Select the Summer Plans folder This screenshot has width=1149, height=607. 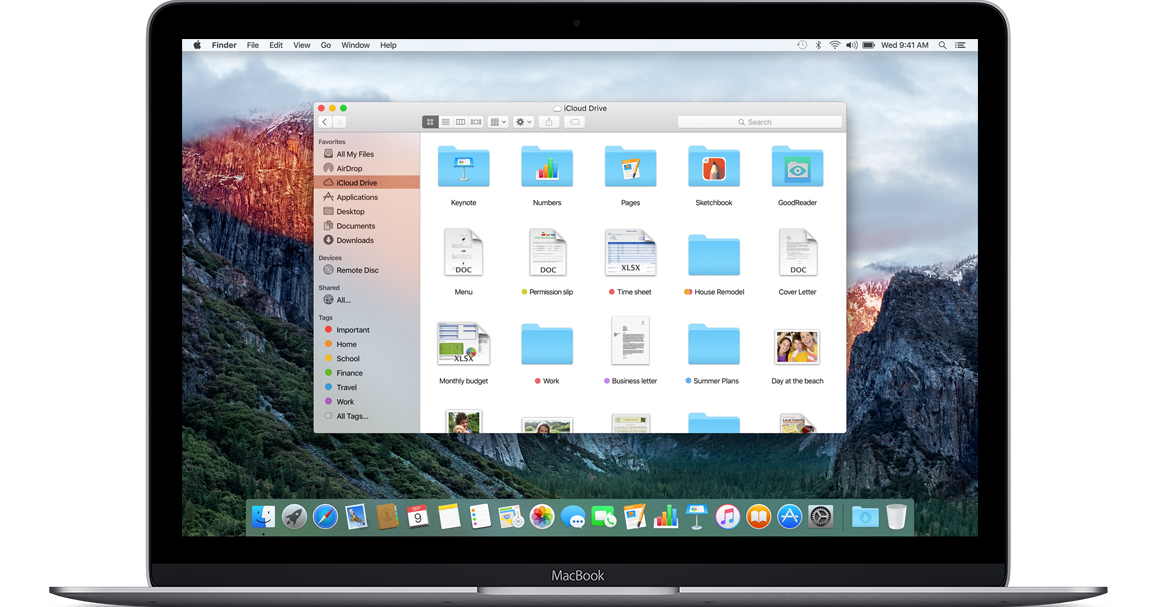pos(714,344)
